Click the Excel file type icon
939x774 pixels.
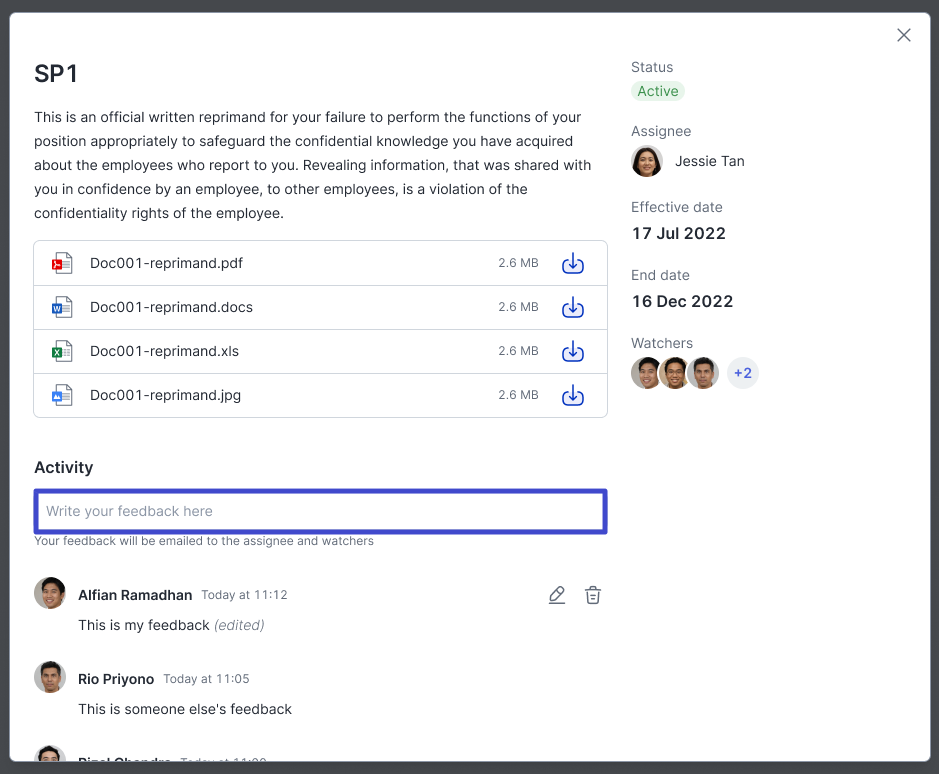(62, 352)
